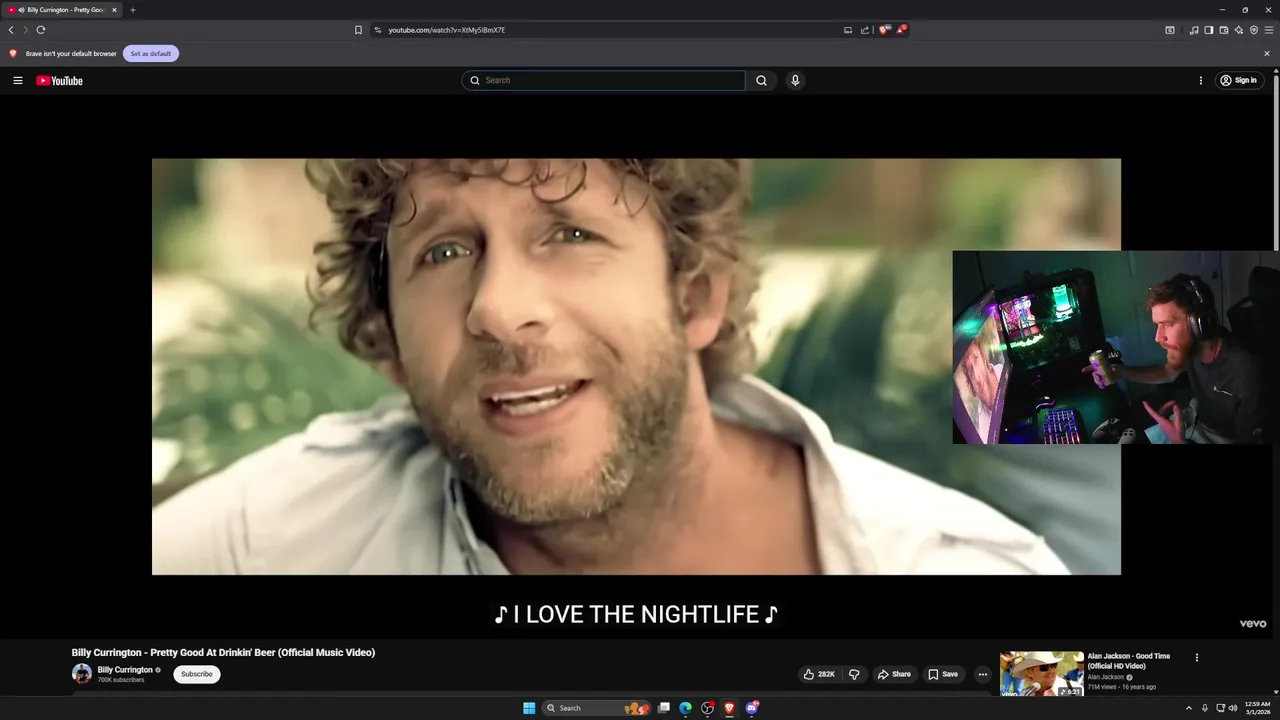
Task: Dislike the video with the thumbs-down button
Action: click(x=854, y=674)
